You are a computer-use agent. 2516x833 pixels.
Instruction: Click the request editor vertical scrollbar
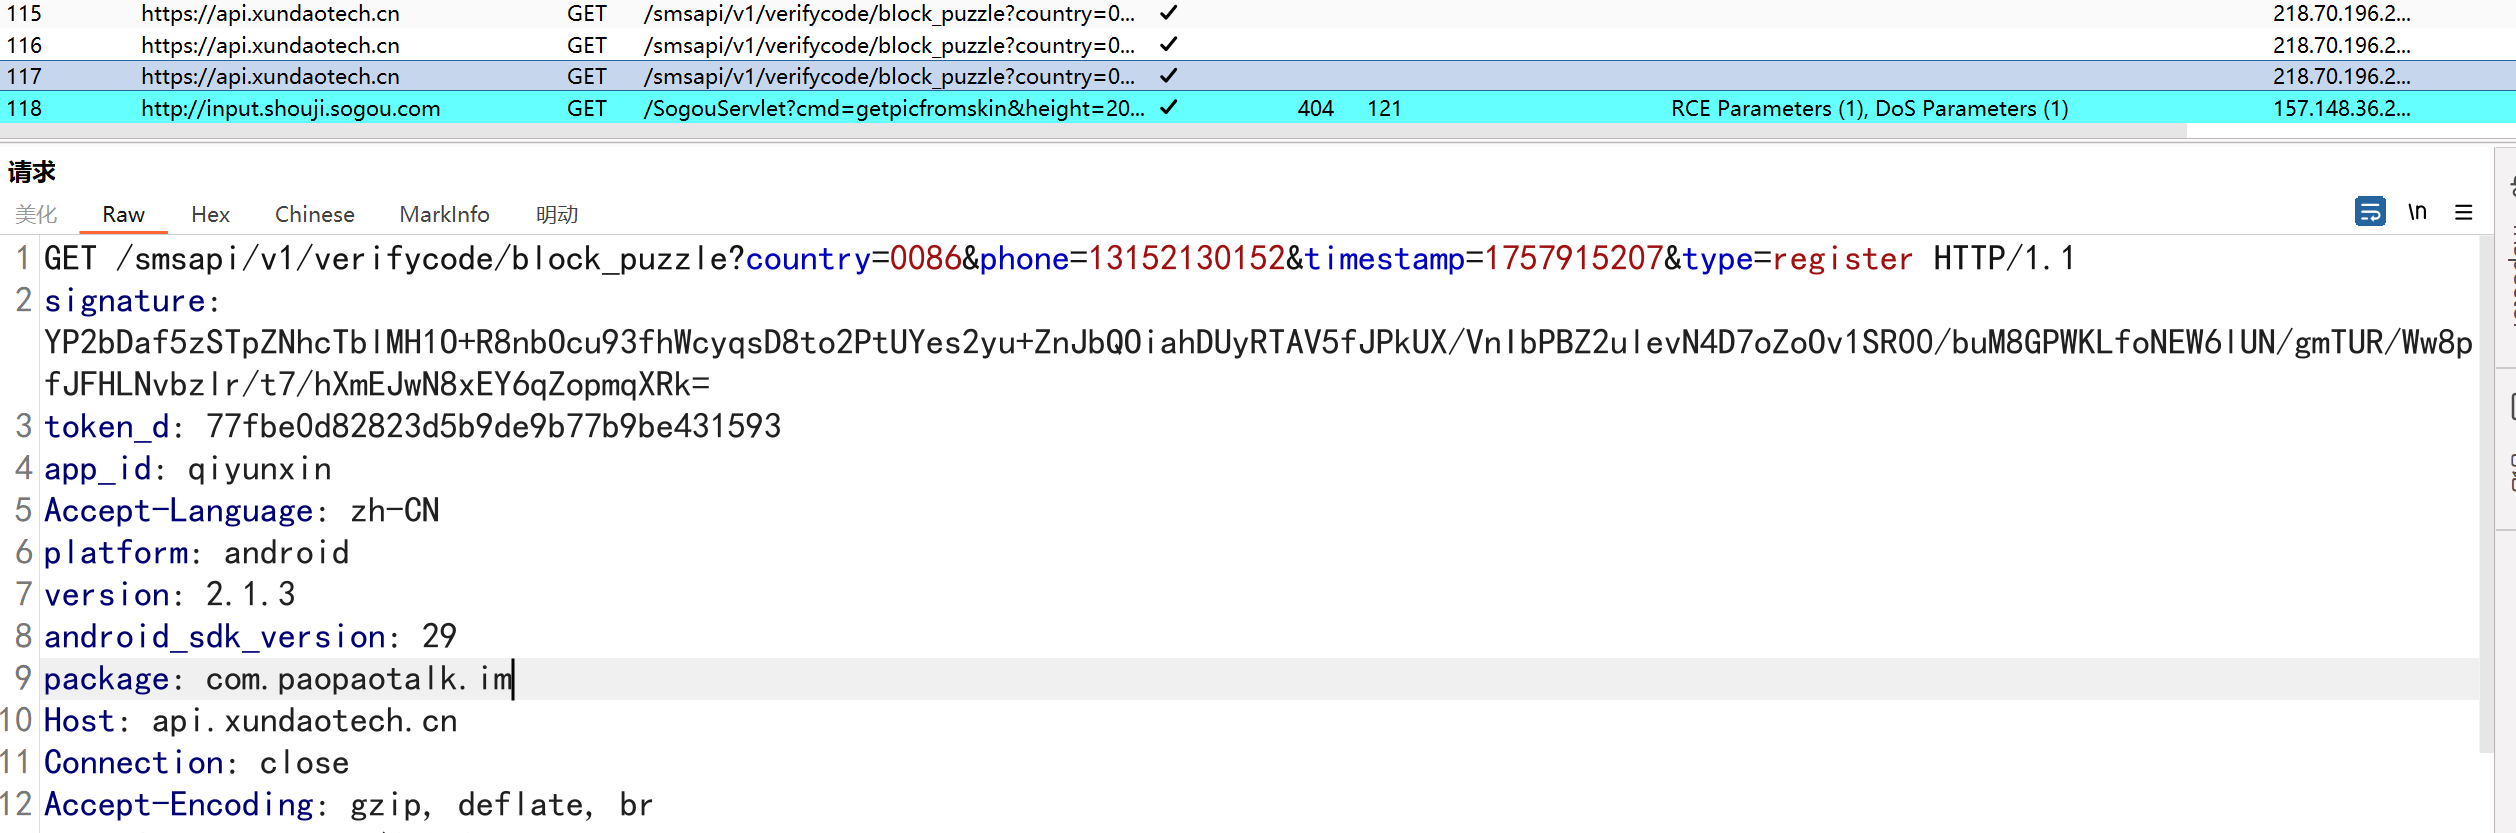click(2486, 500)
